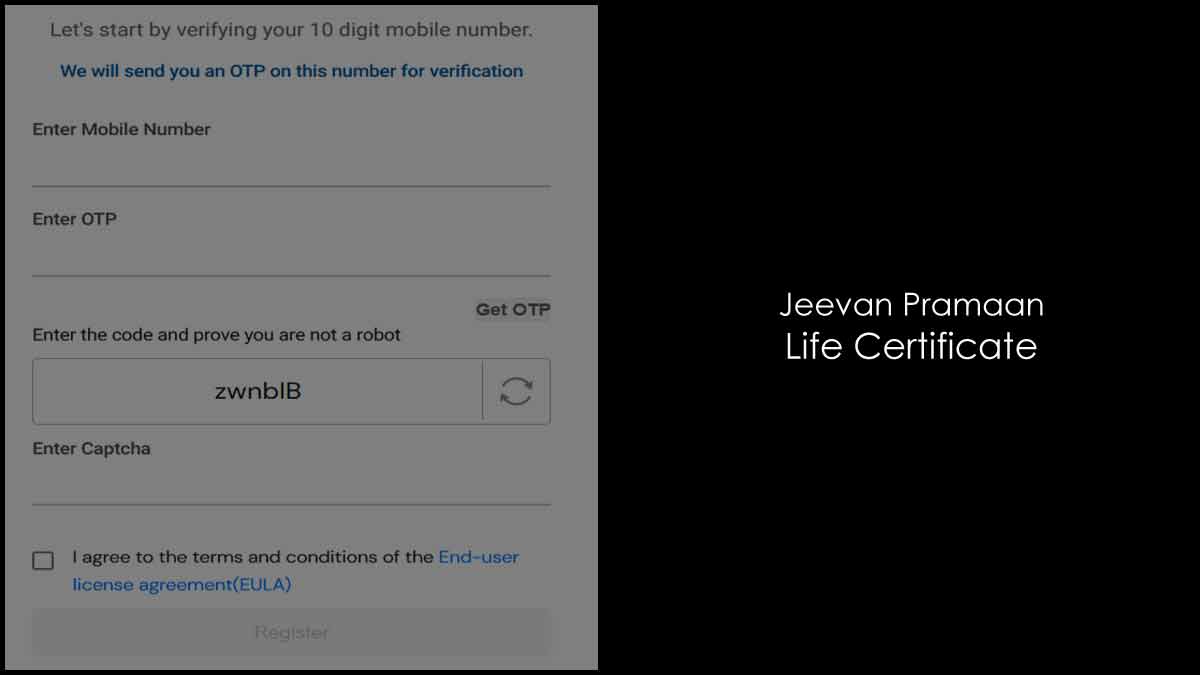
Task: Focus the Enter OTP field
Action: (x=291, y=255)
